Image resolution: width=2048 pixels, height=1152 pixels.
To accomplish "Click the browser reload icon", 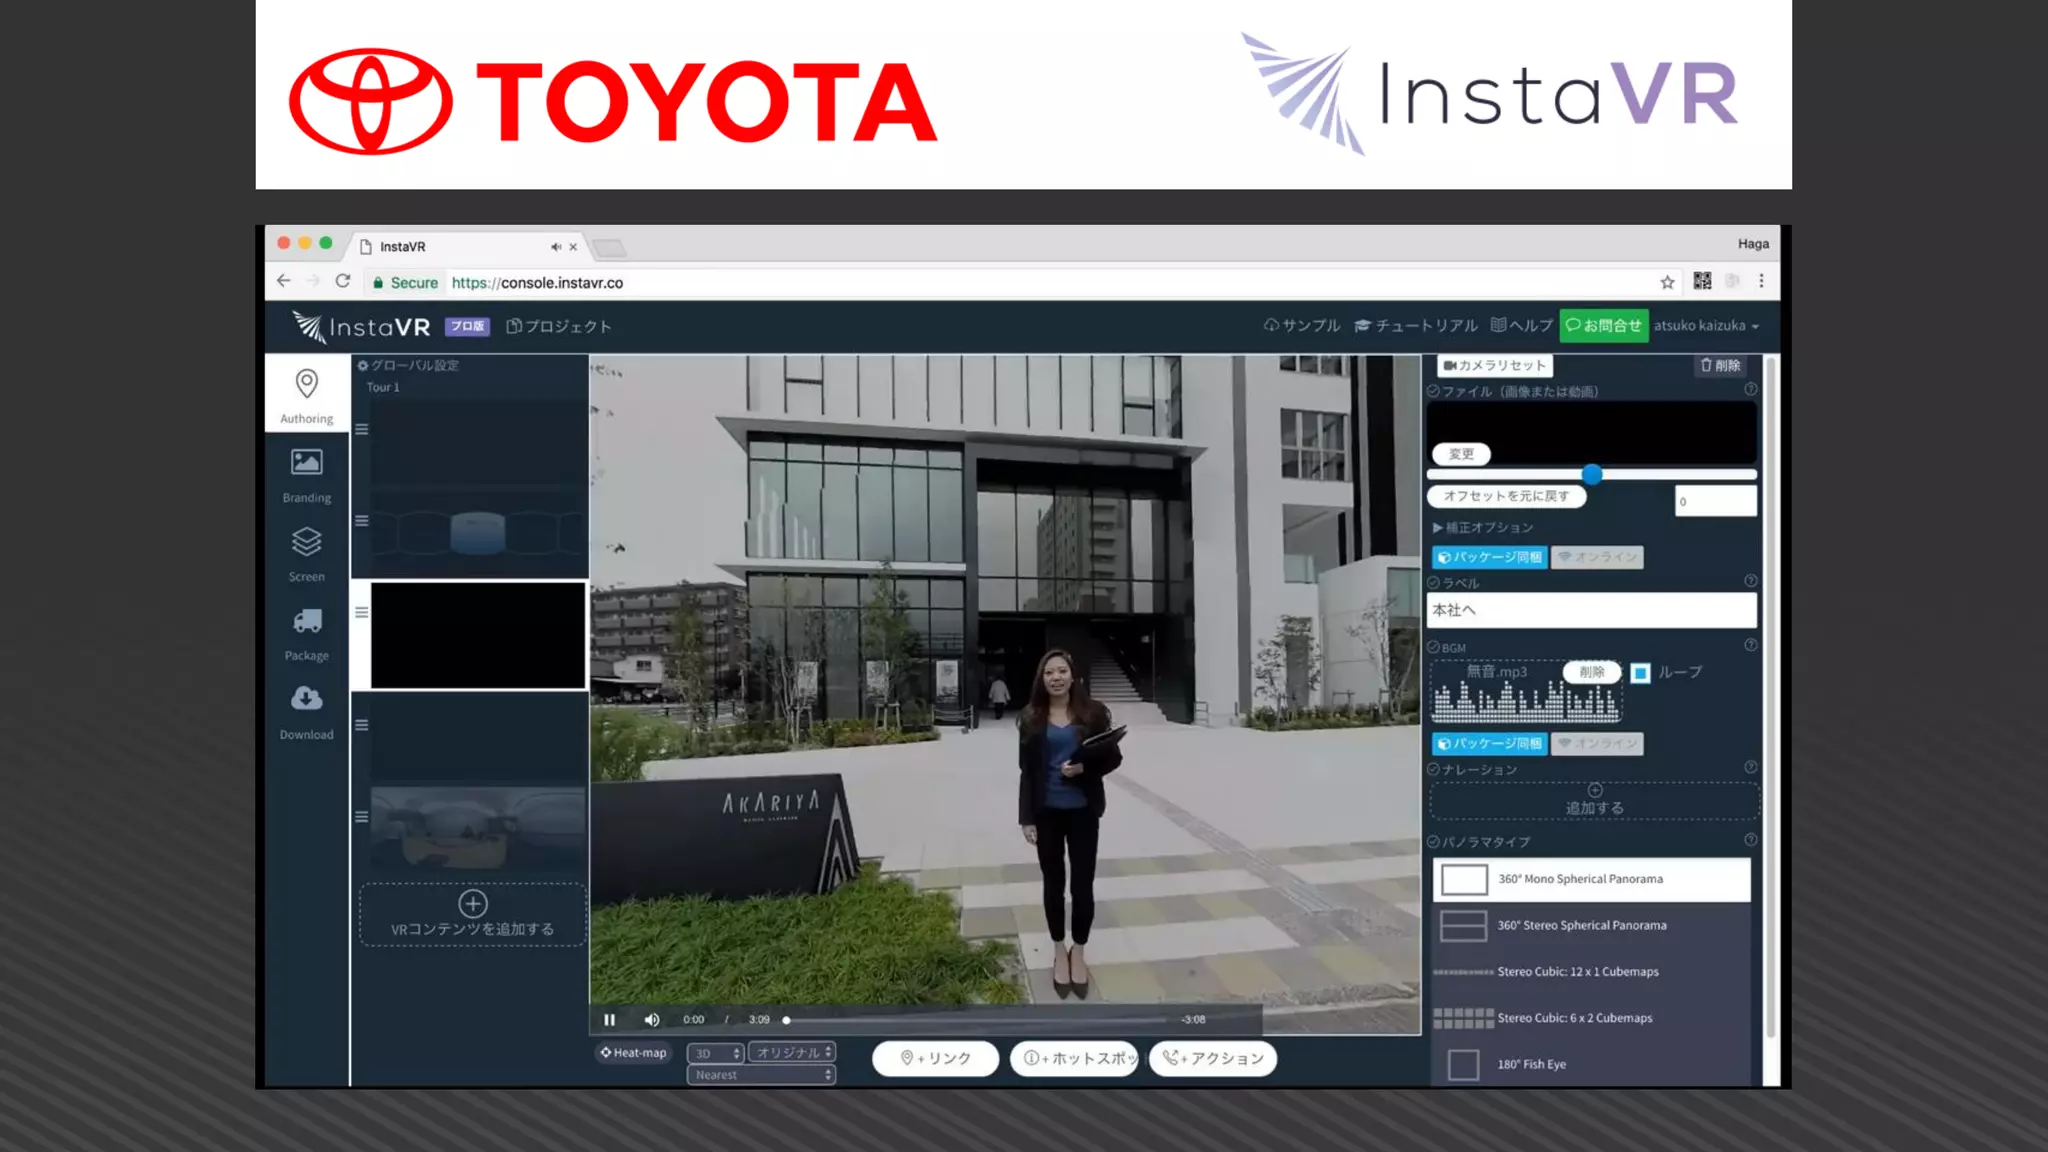I will click(343, 282).
